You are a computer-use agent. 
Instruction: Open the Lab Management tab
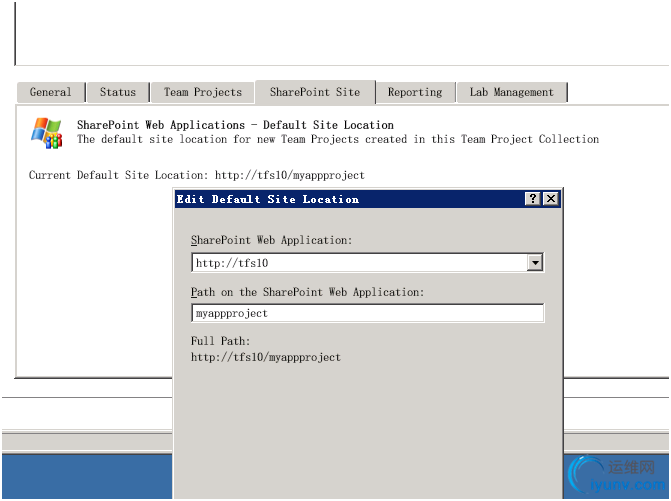coord(511,92)
